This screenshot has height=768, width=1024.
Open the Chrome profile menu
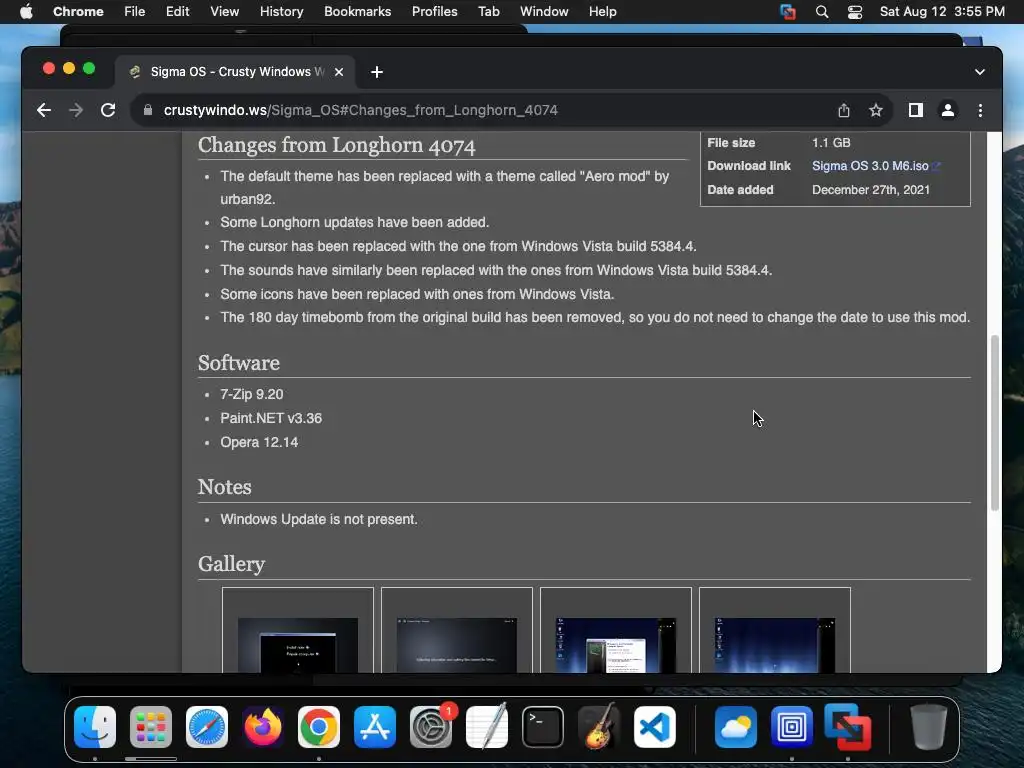tap(948, 110)
